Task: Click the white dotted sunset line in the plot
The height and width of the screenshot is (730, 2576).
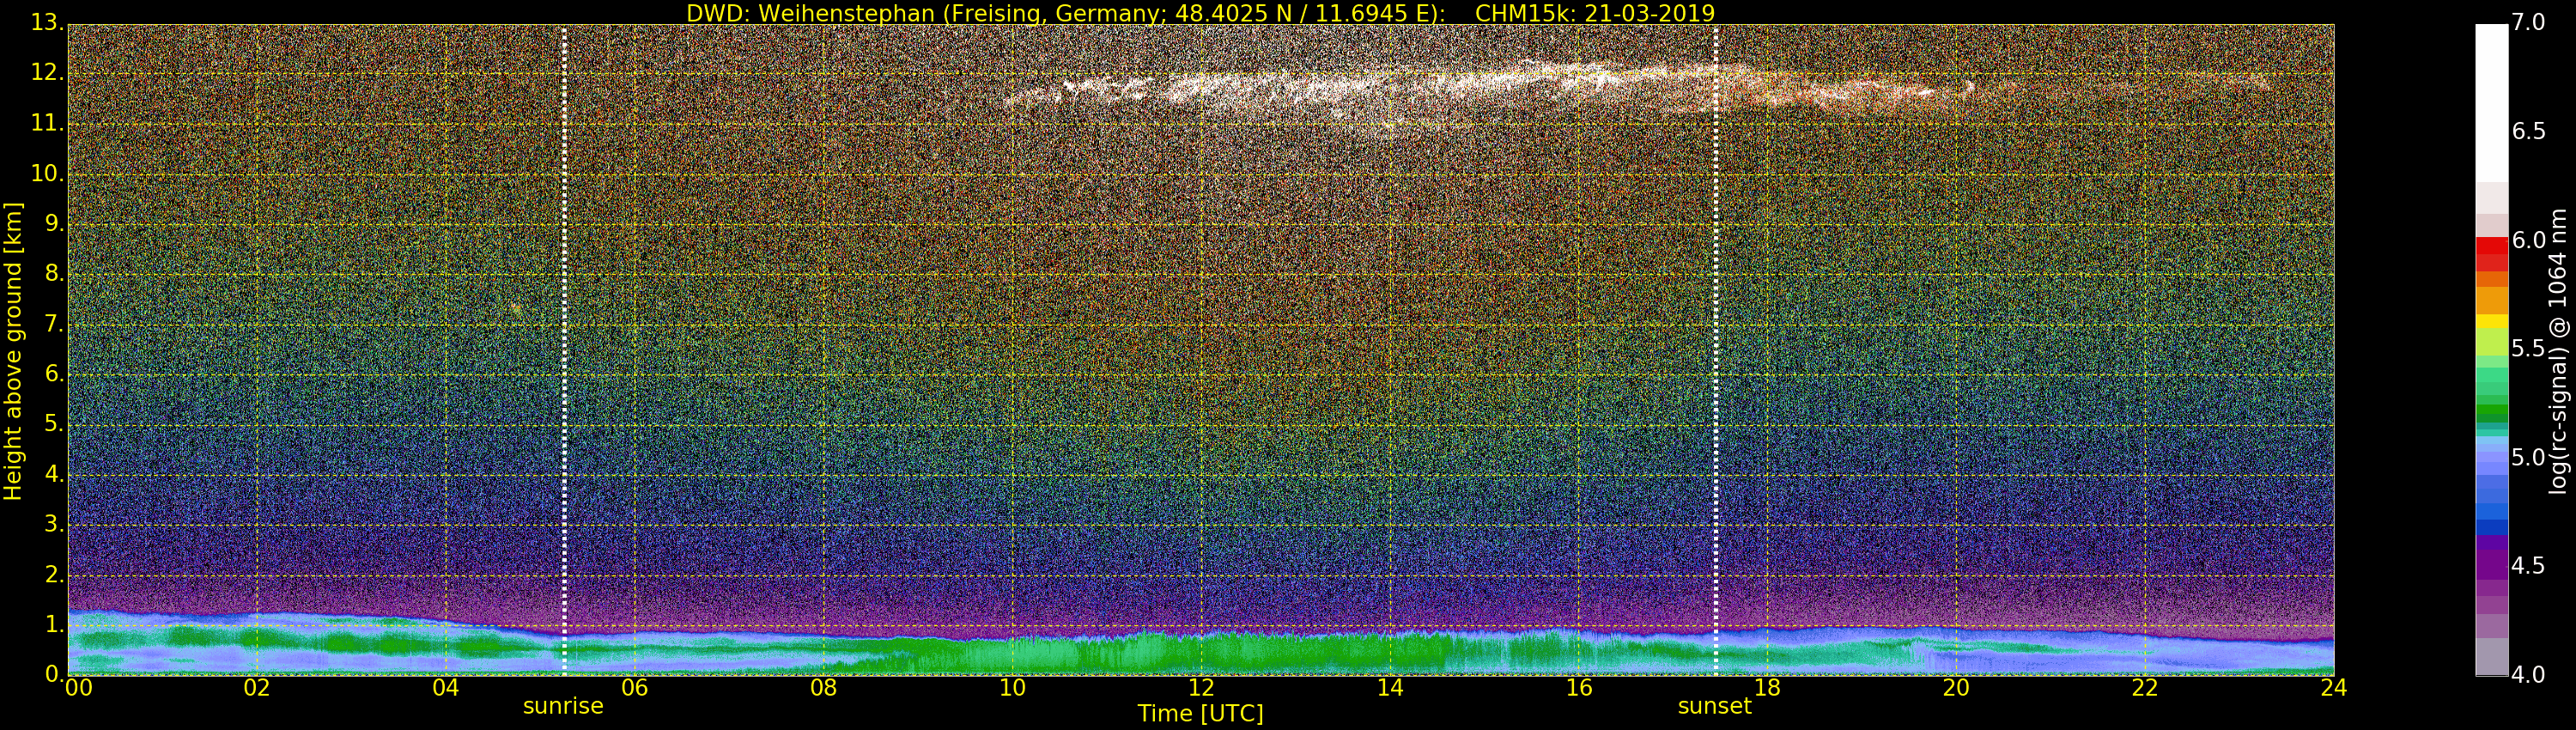Action: 1716,350
